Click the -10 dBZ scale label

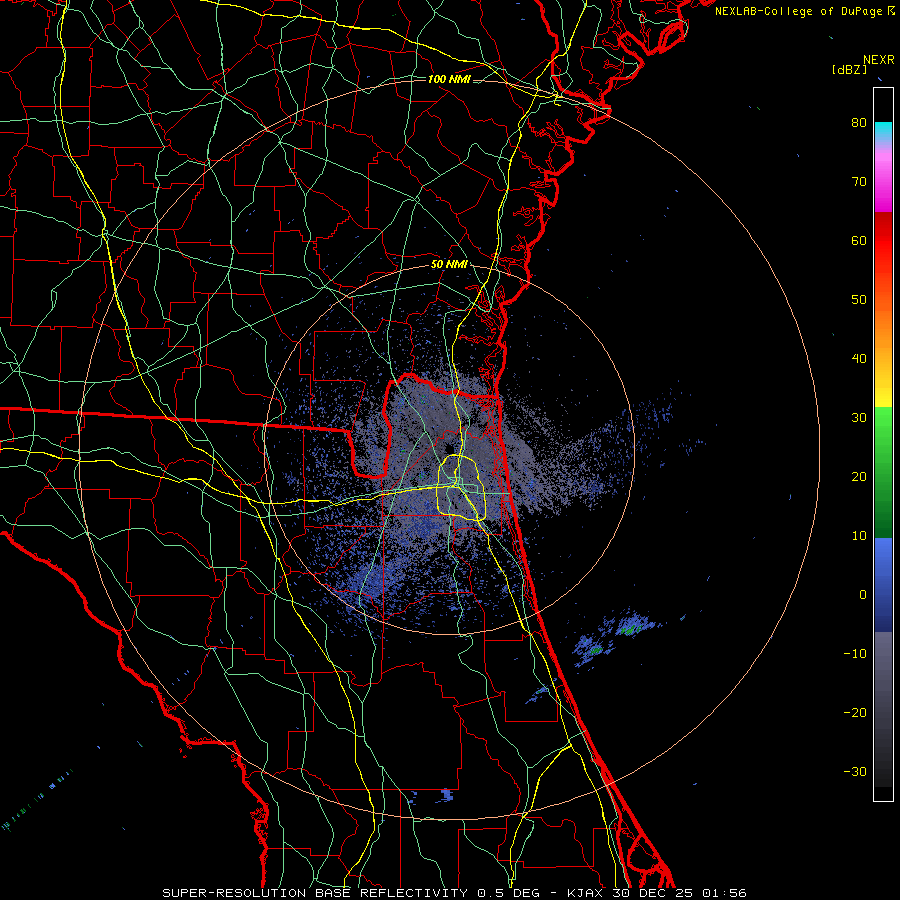[855, 654]
